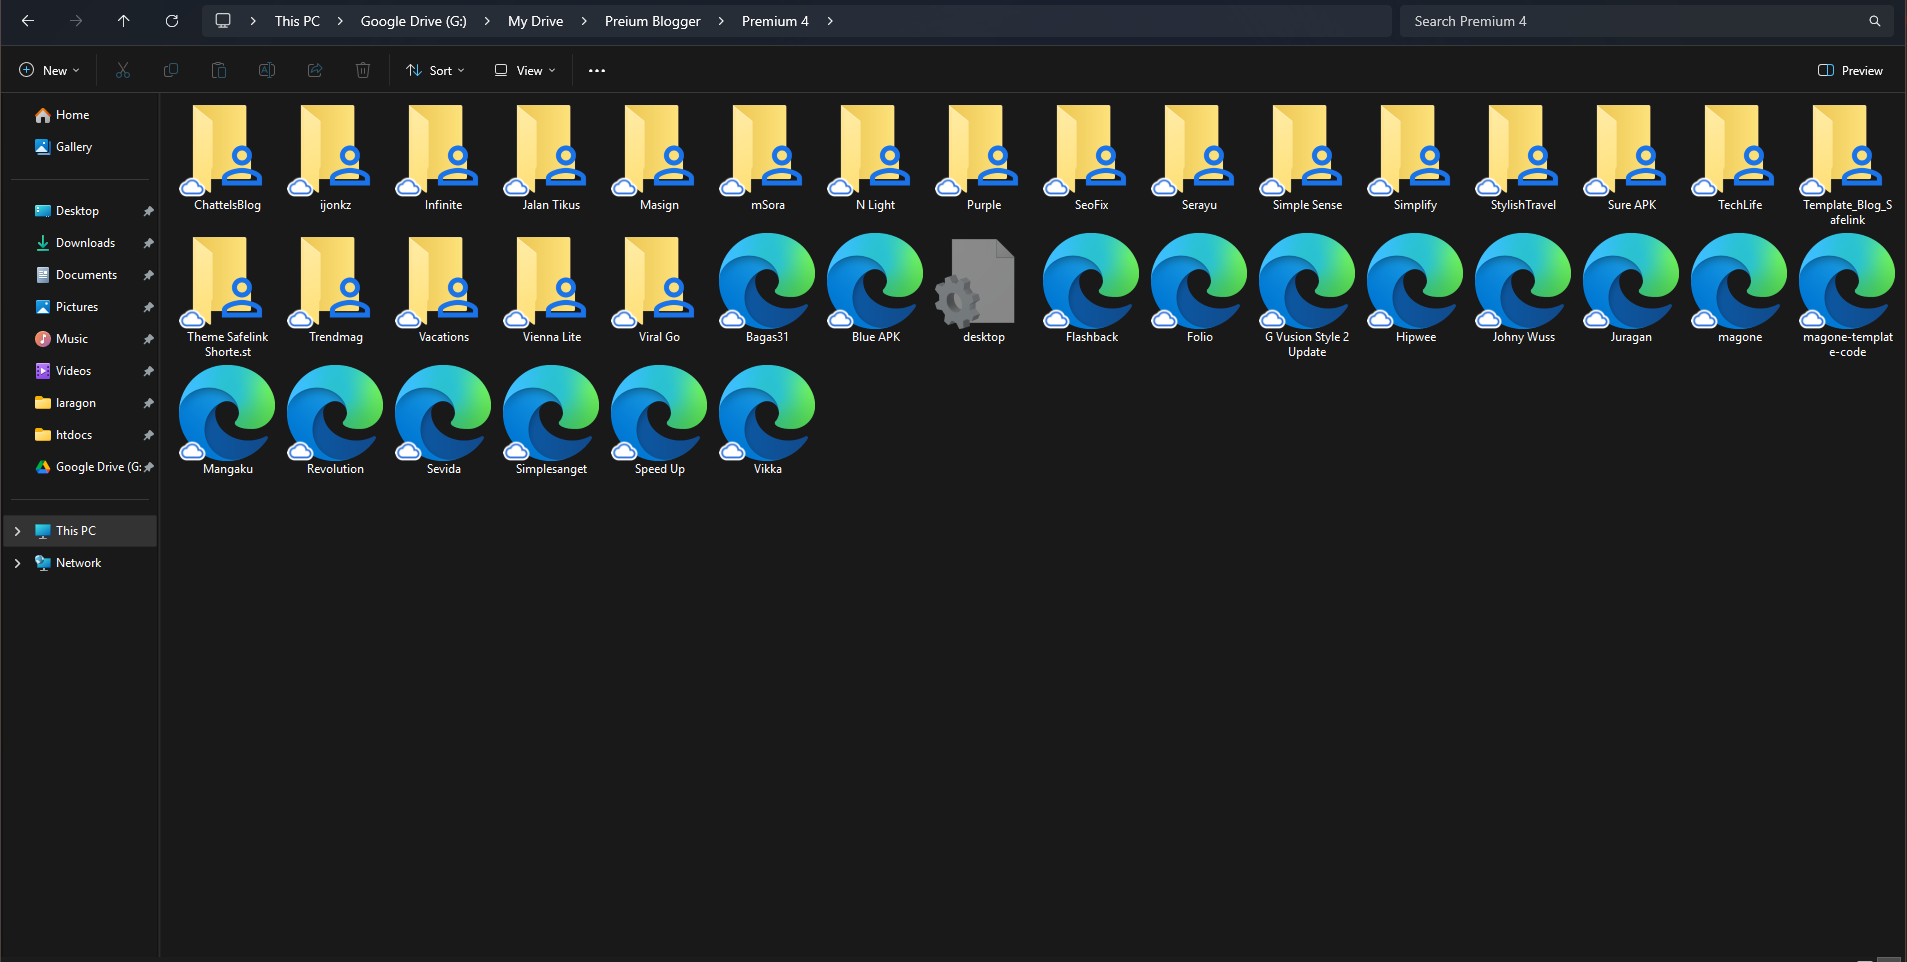Viewport: 1907px width, 962px height.
Task: Click the Share icon in toolbar
Action: pos(315,70)
